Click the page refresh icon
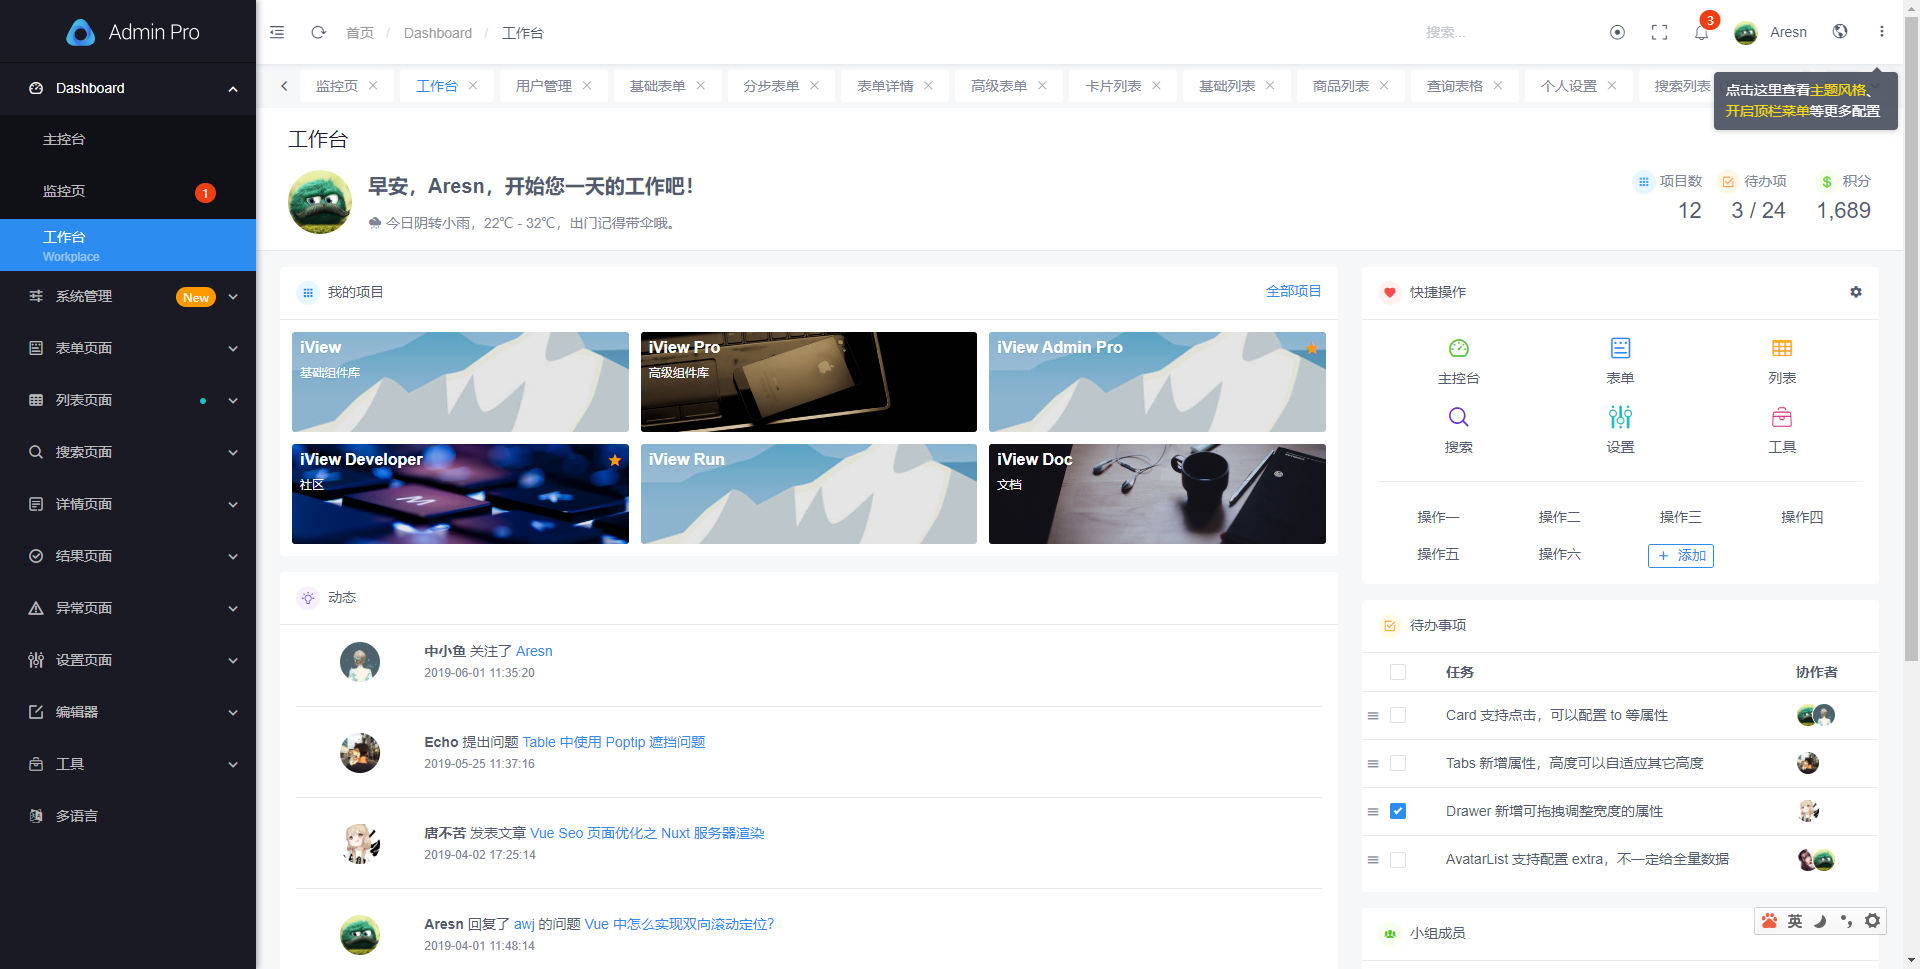 click(318, 32)
